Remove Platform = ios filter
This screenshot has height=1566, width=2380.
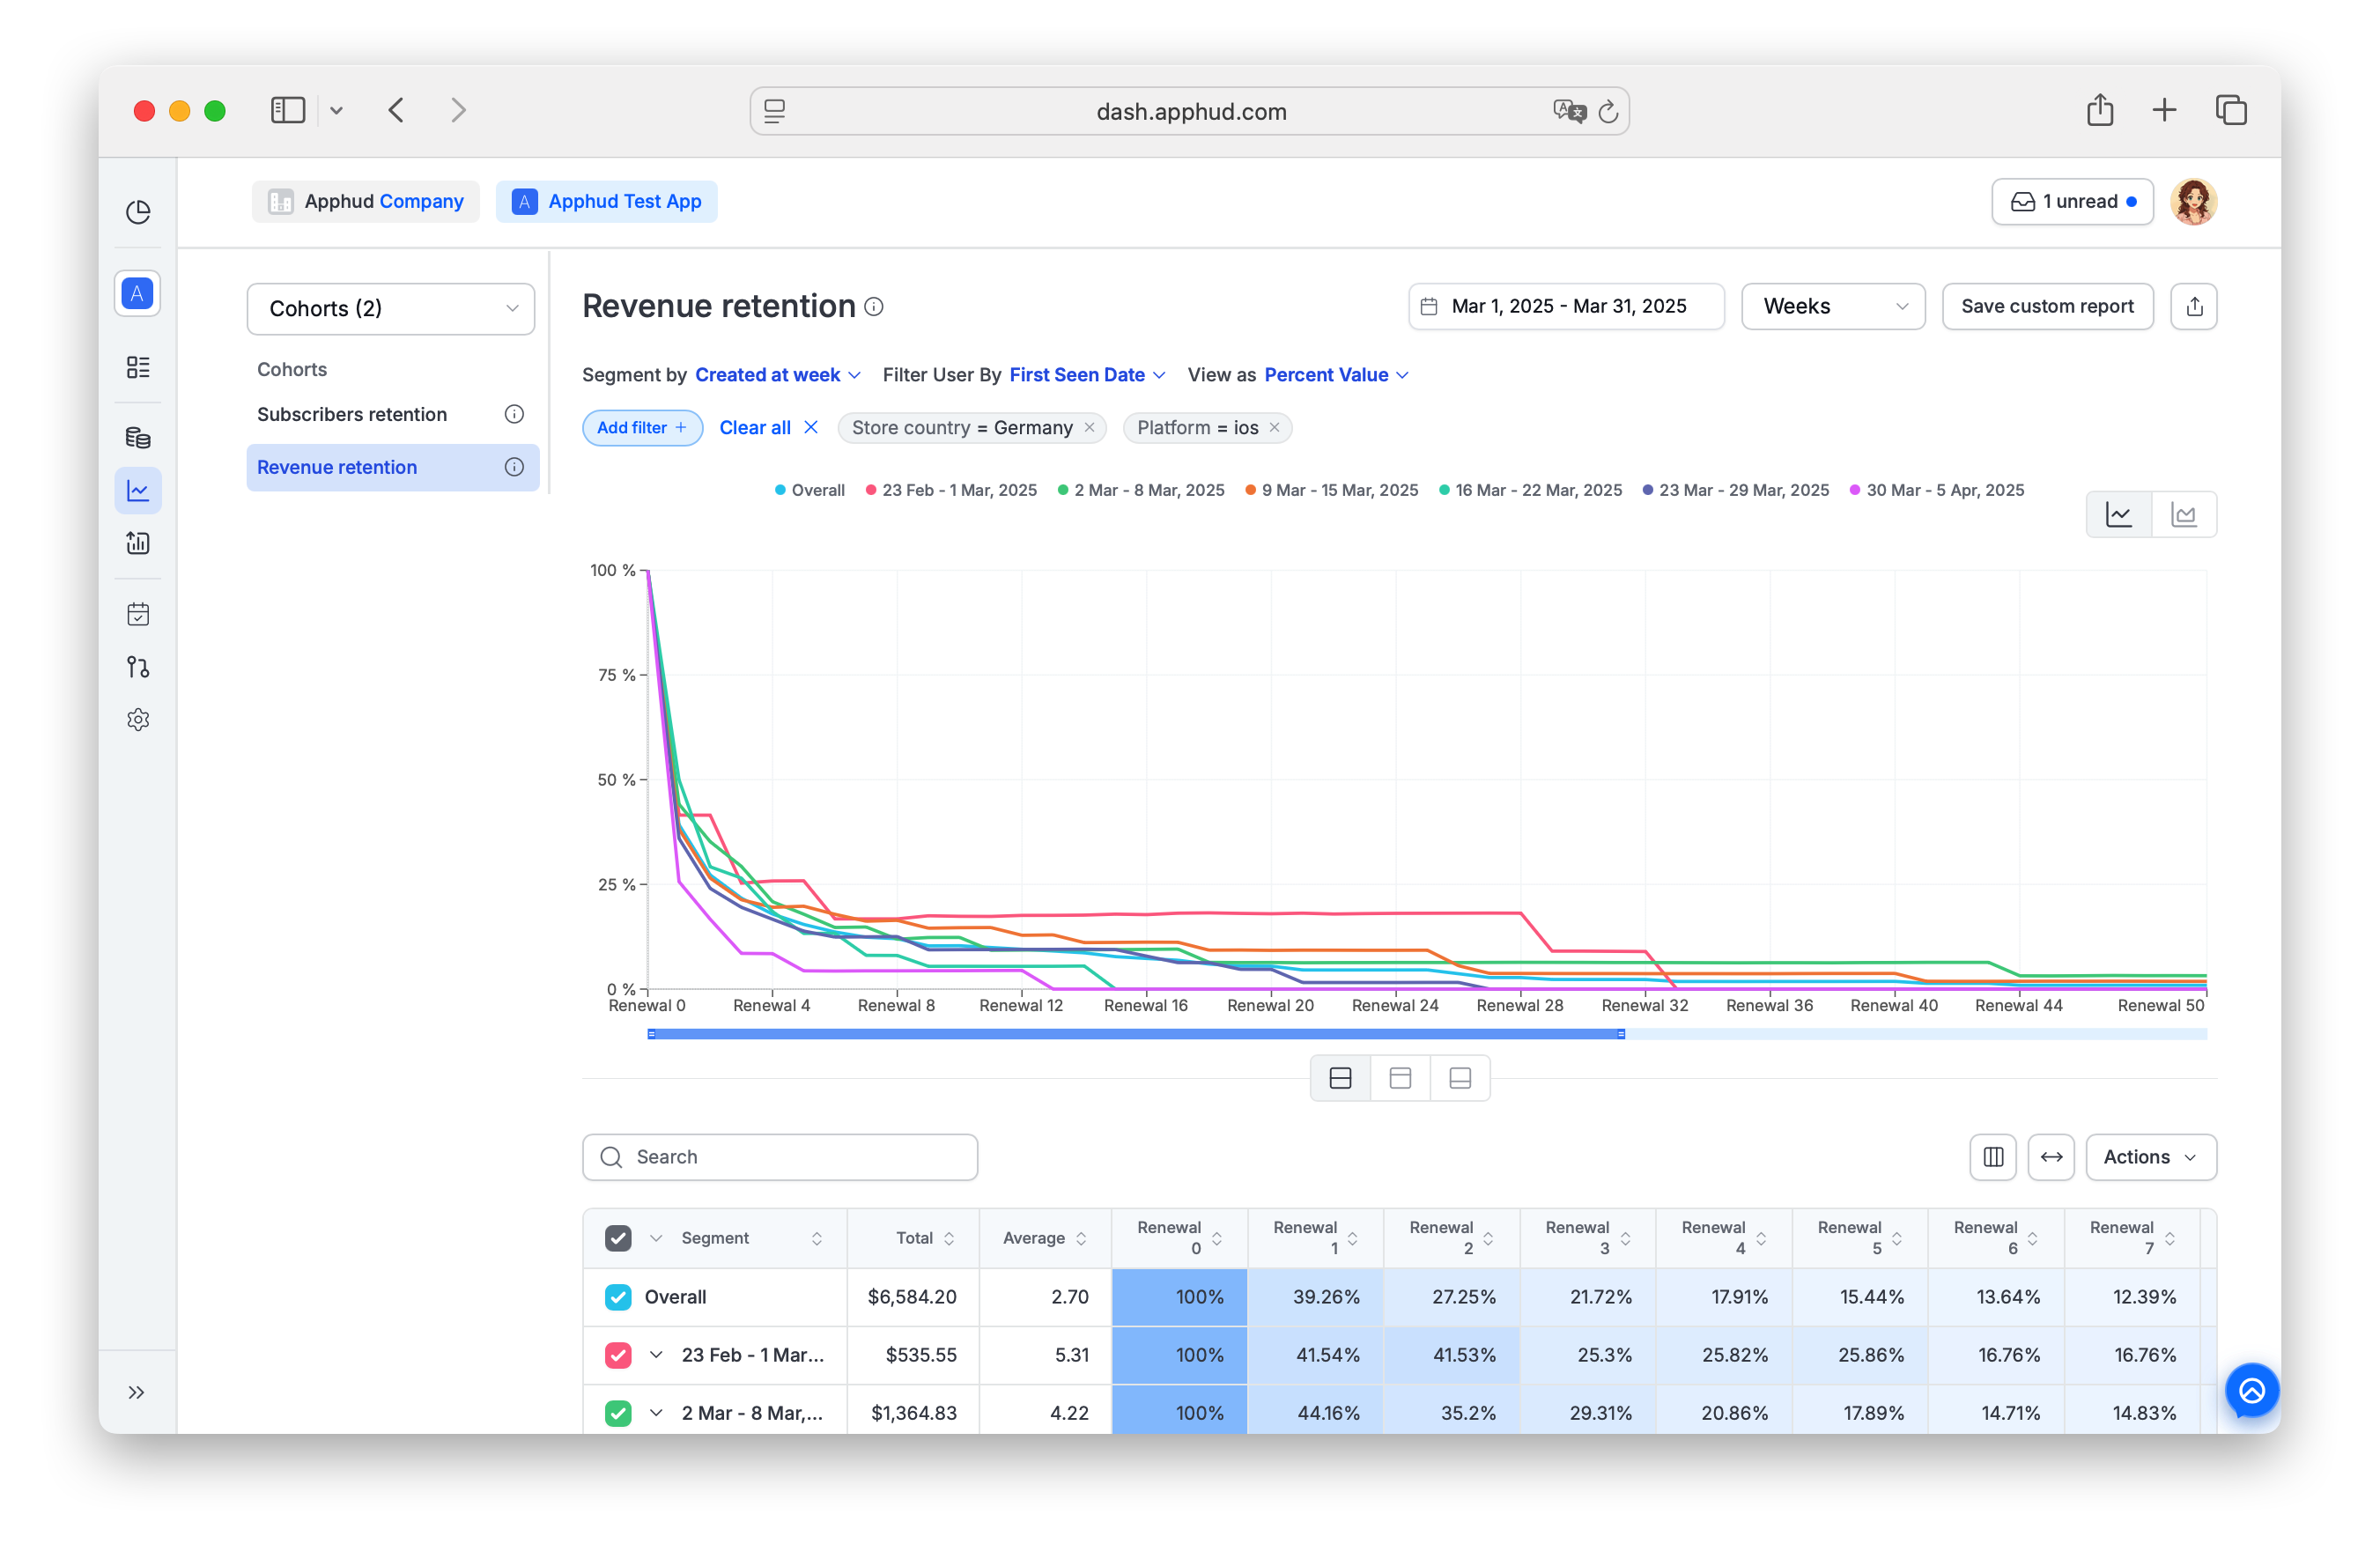pos(1274,428)
